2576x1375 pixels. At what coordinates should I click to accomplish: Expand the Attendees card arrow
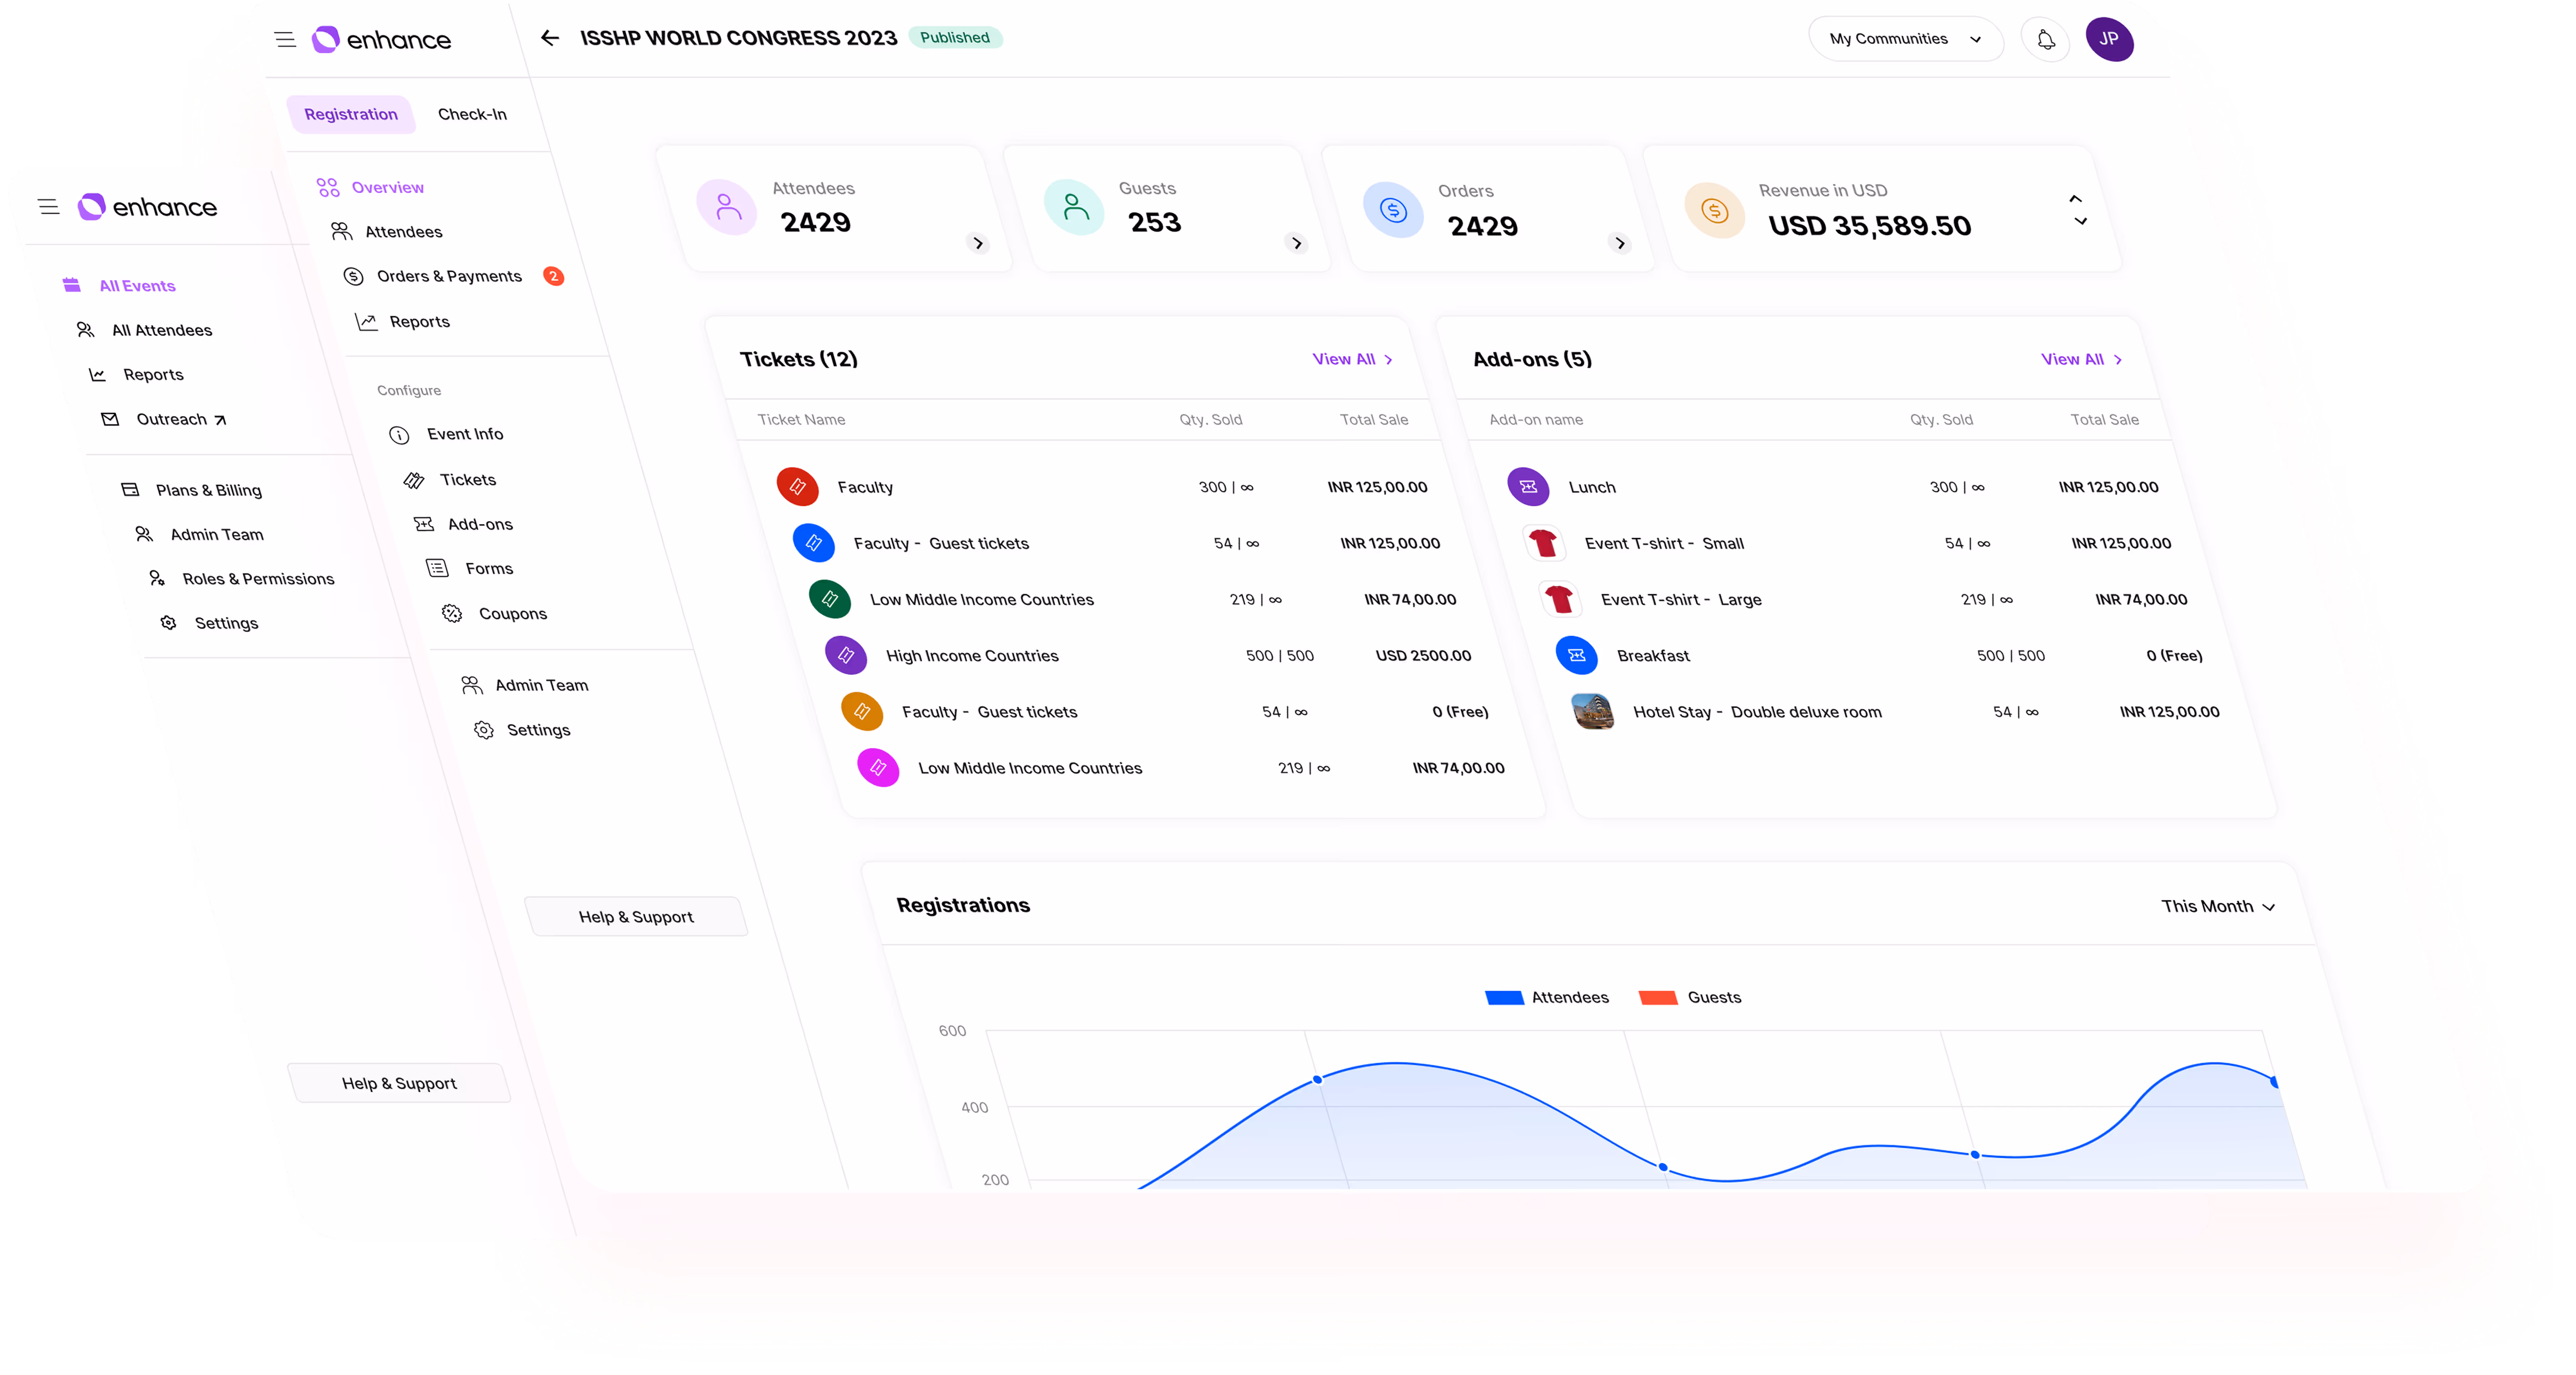[x=978, y=243]
